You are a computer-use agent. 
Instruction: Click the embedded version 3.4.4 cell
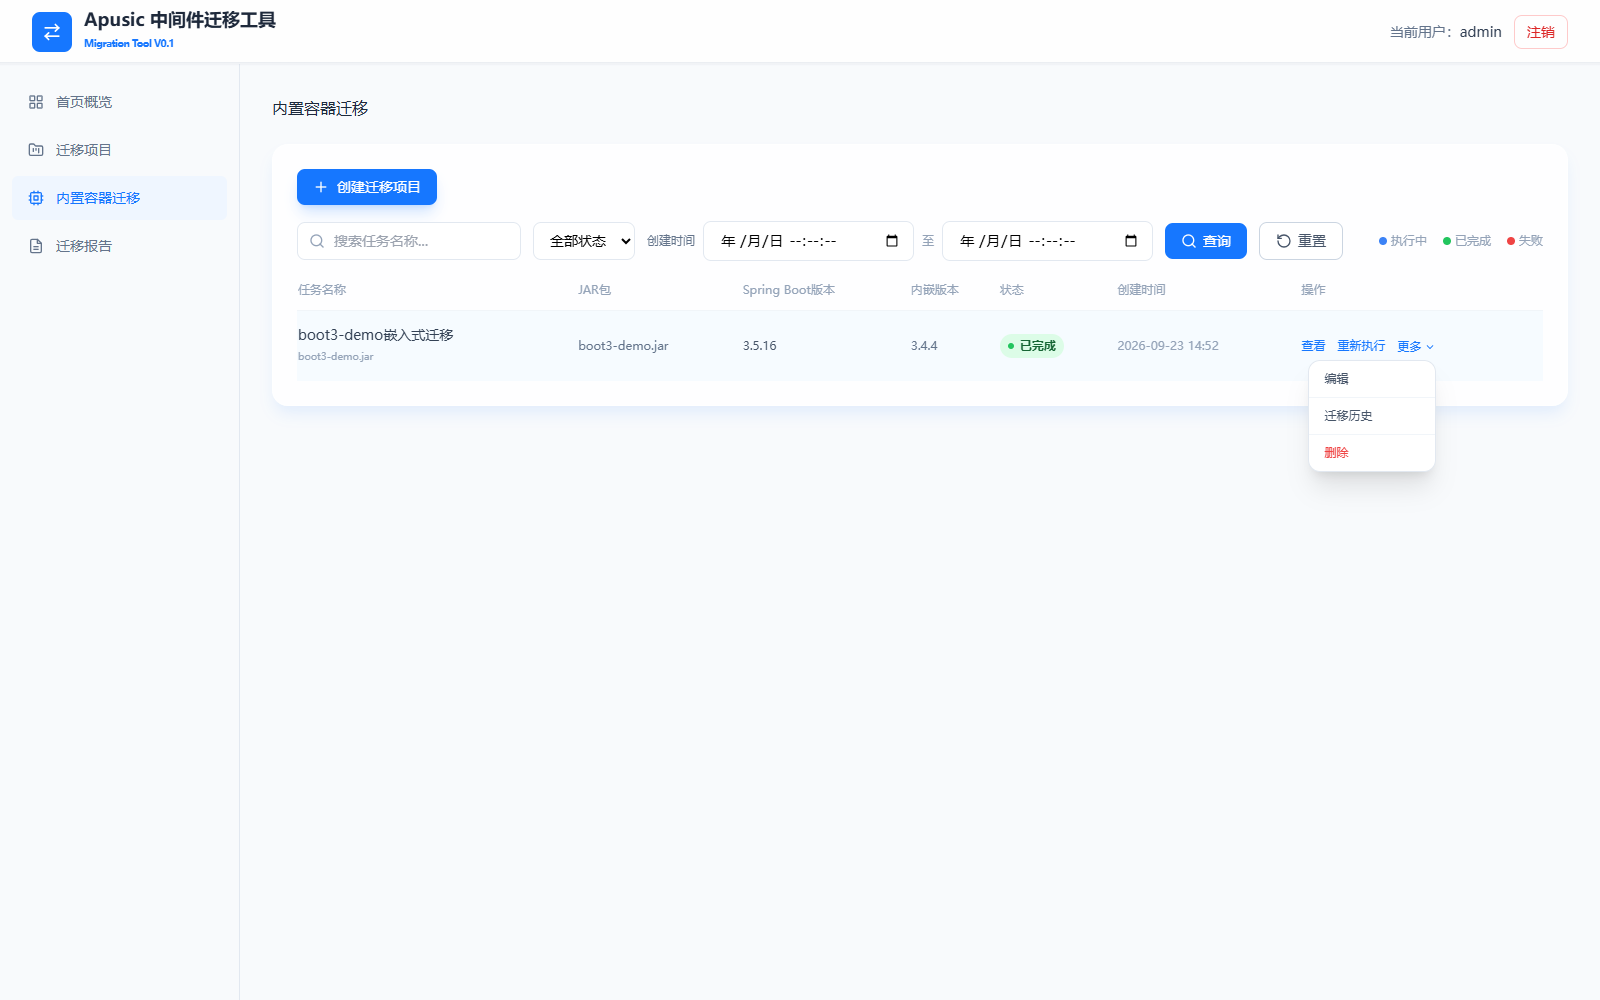[x=924, y=346]
